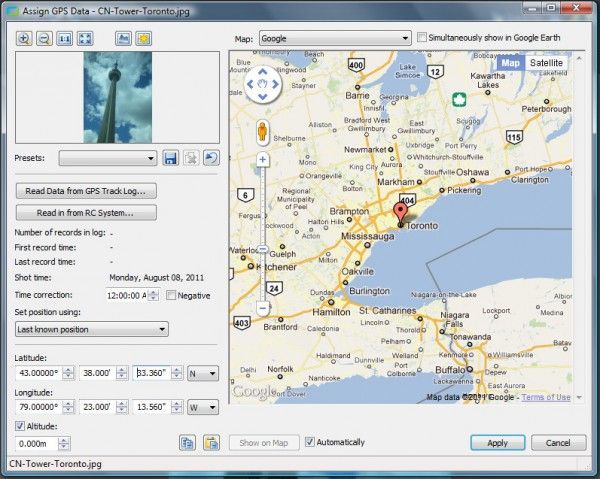
Task: Uncheck the Altitude checkbox
Action: coord(20,426)
